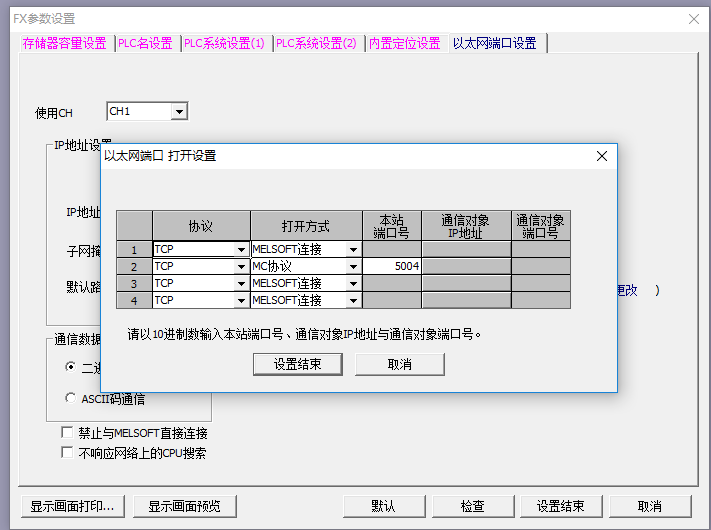Check 禁止与MELSOFT直接连接 checkbox
Image resolution: width=711 pixels, height=530 pixels.
click(68, 434)
